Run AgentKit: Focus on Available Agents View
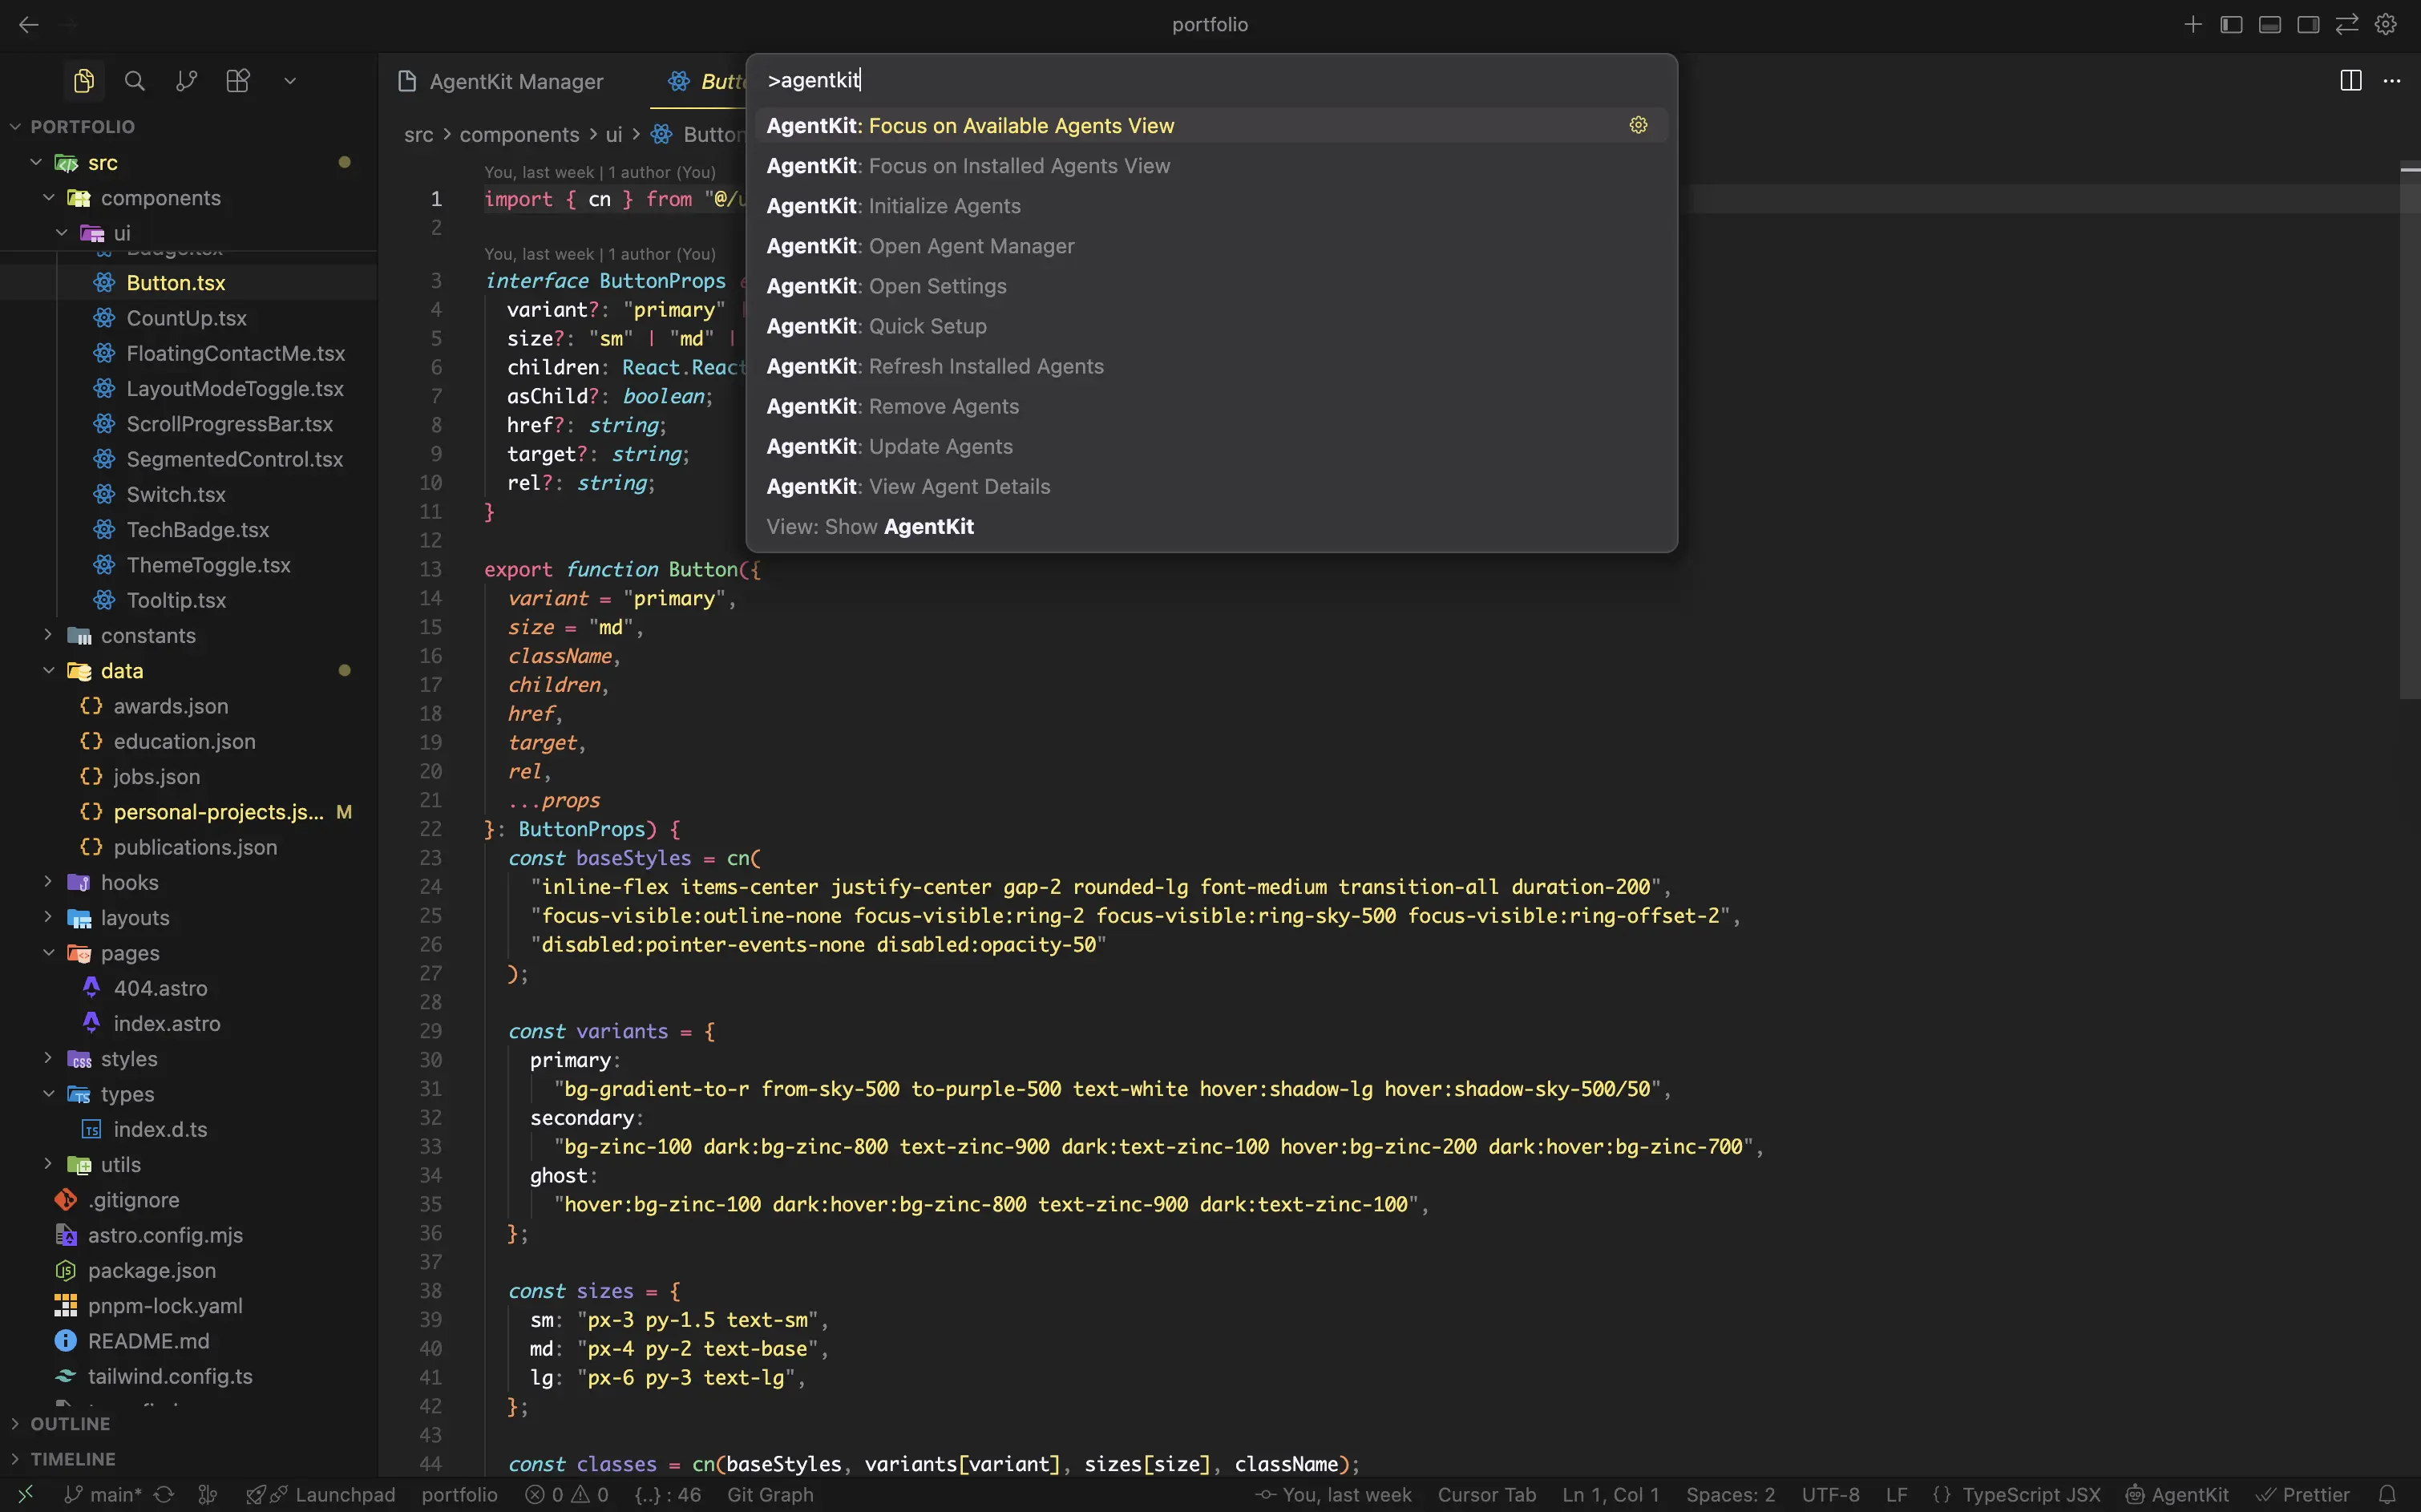Image resolution: width=2421 pixels, height=1512 pixels. pyautogui.click(x=1211, y=126)
